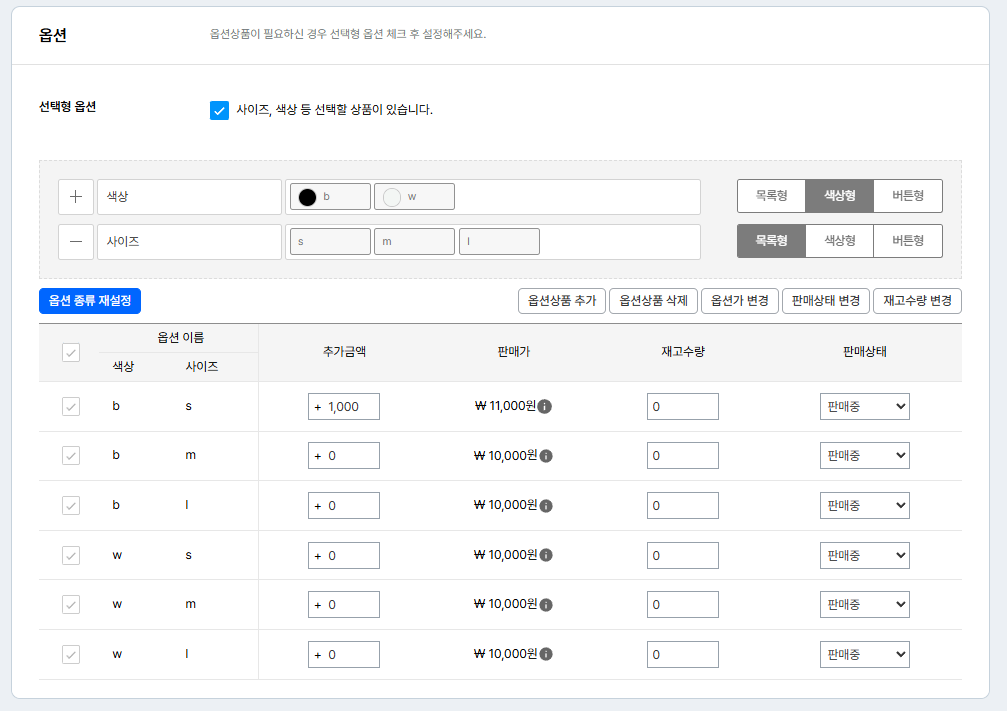Click the 옵션 종류 재설정 button
This screenshot has width=1007, height=711.
[90, 301]
